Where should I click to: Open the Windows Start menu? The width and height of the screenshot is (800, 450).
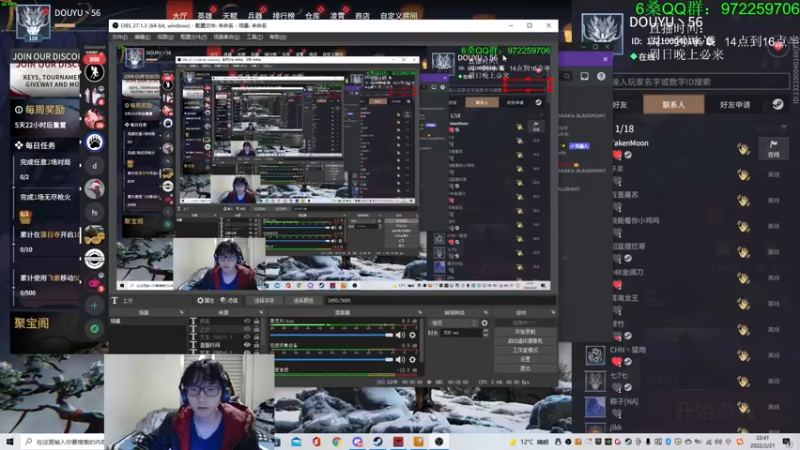pyautogui.click(x=10, y=442)
